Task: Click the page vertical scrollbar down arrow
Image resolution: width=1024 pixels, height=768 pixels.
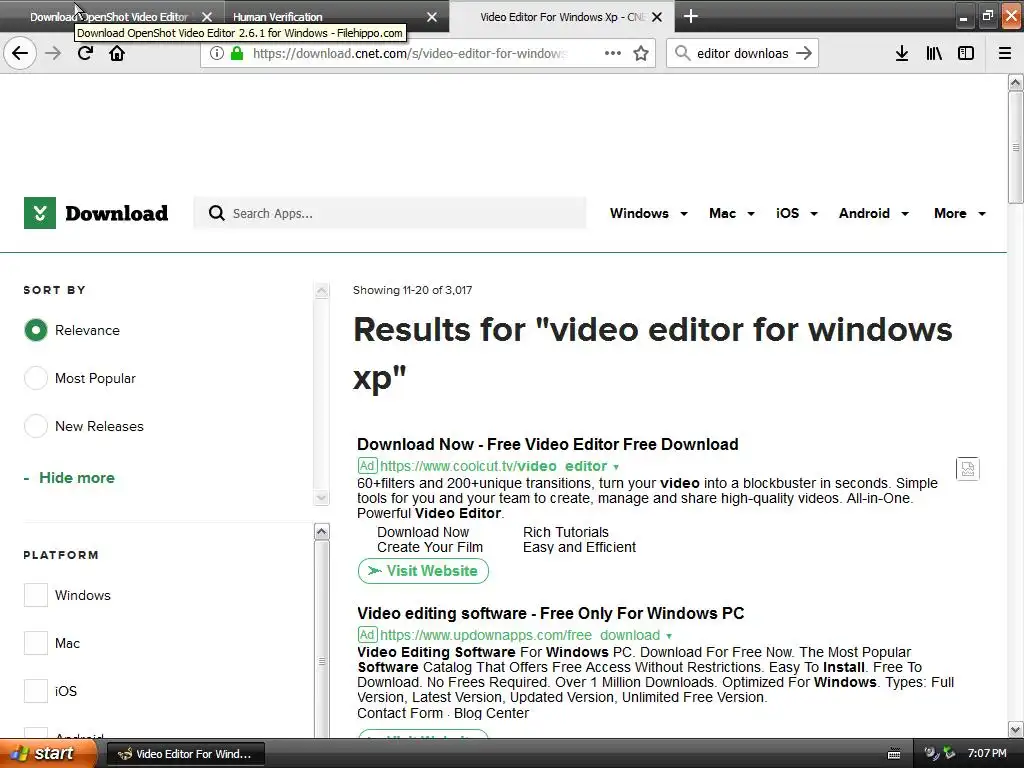Action: 1016,729
